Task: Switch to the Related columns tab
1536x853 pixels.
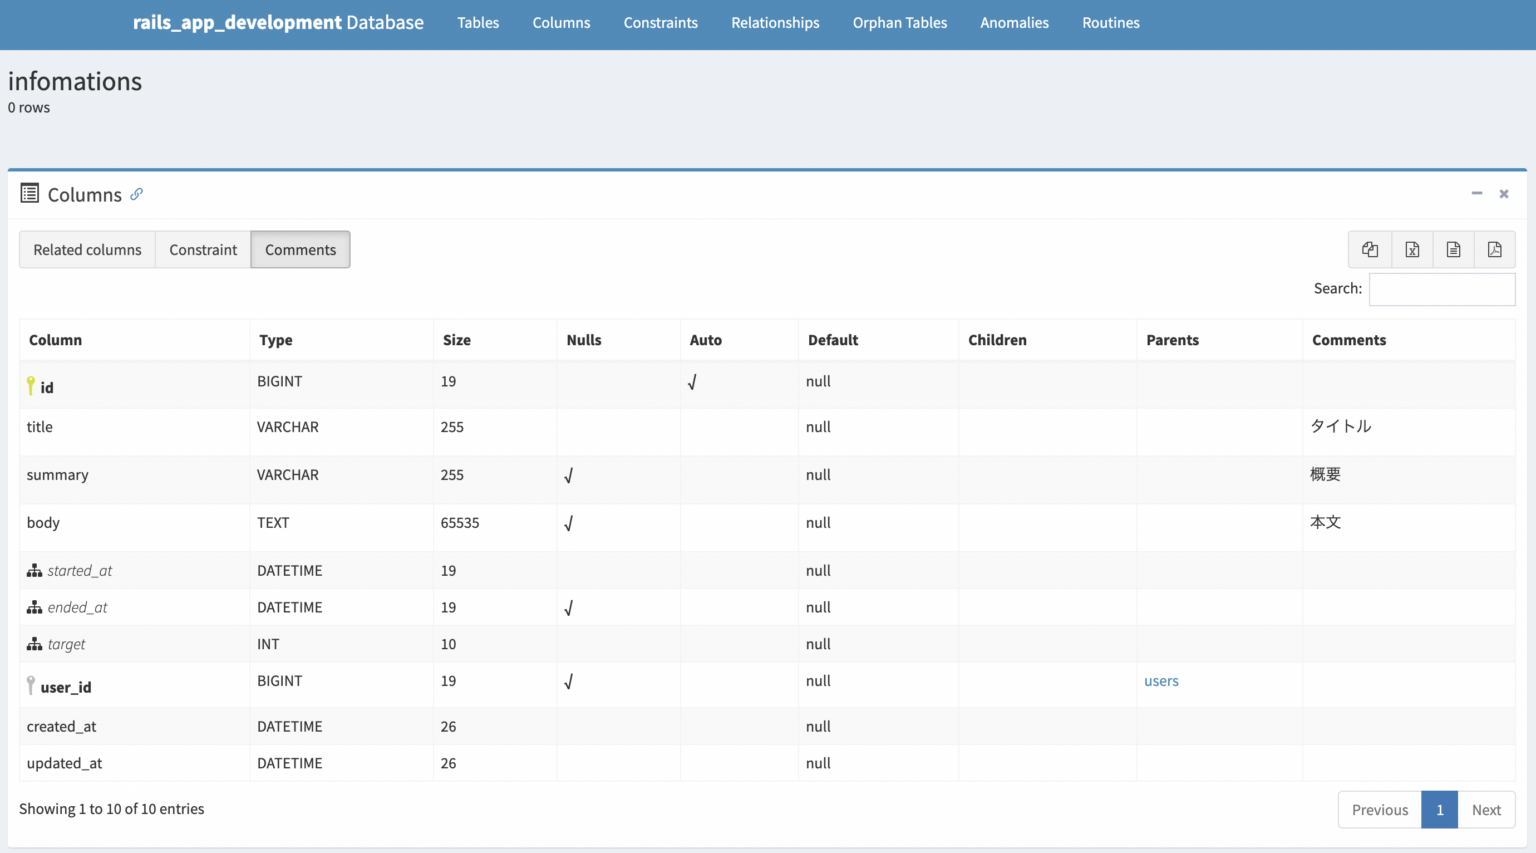Action: tap(87, 249)
